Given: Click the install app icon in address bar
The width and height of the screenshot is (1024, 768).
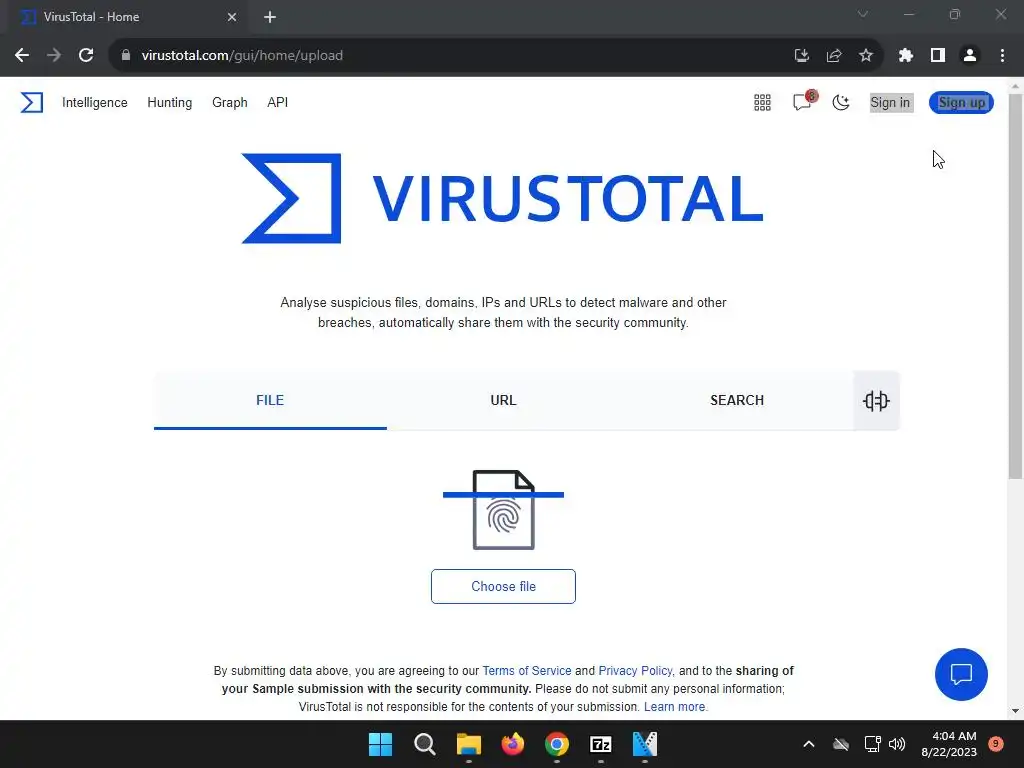Looking at the screenshot, I should [x=802, y=56].
